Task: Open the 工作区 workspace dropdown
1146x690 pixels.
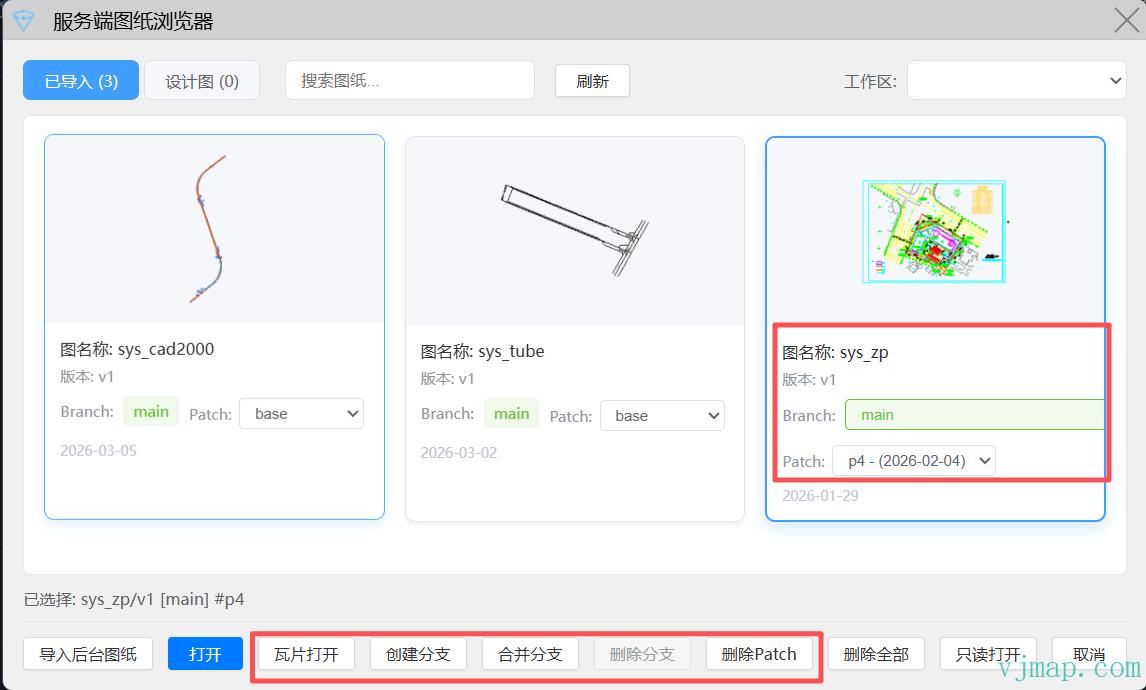Action: pyautogui.click(x=1016, y=81)
